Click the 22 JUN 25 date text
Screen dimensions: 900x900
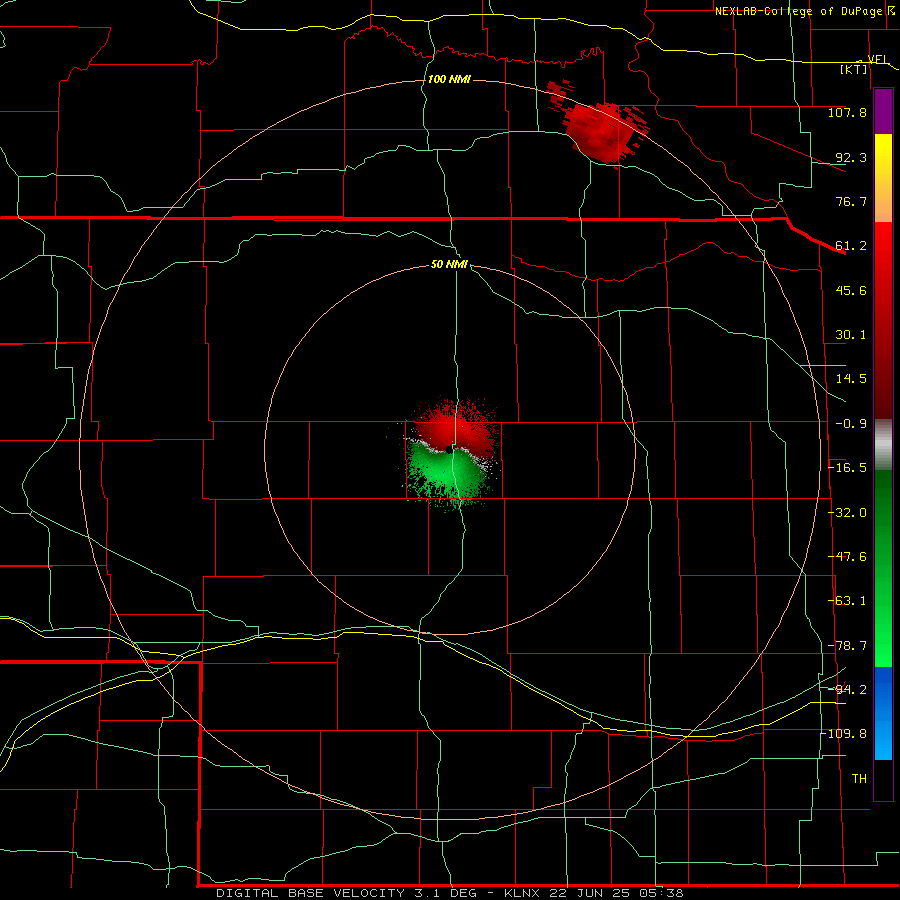pos(590,893)
